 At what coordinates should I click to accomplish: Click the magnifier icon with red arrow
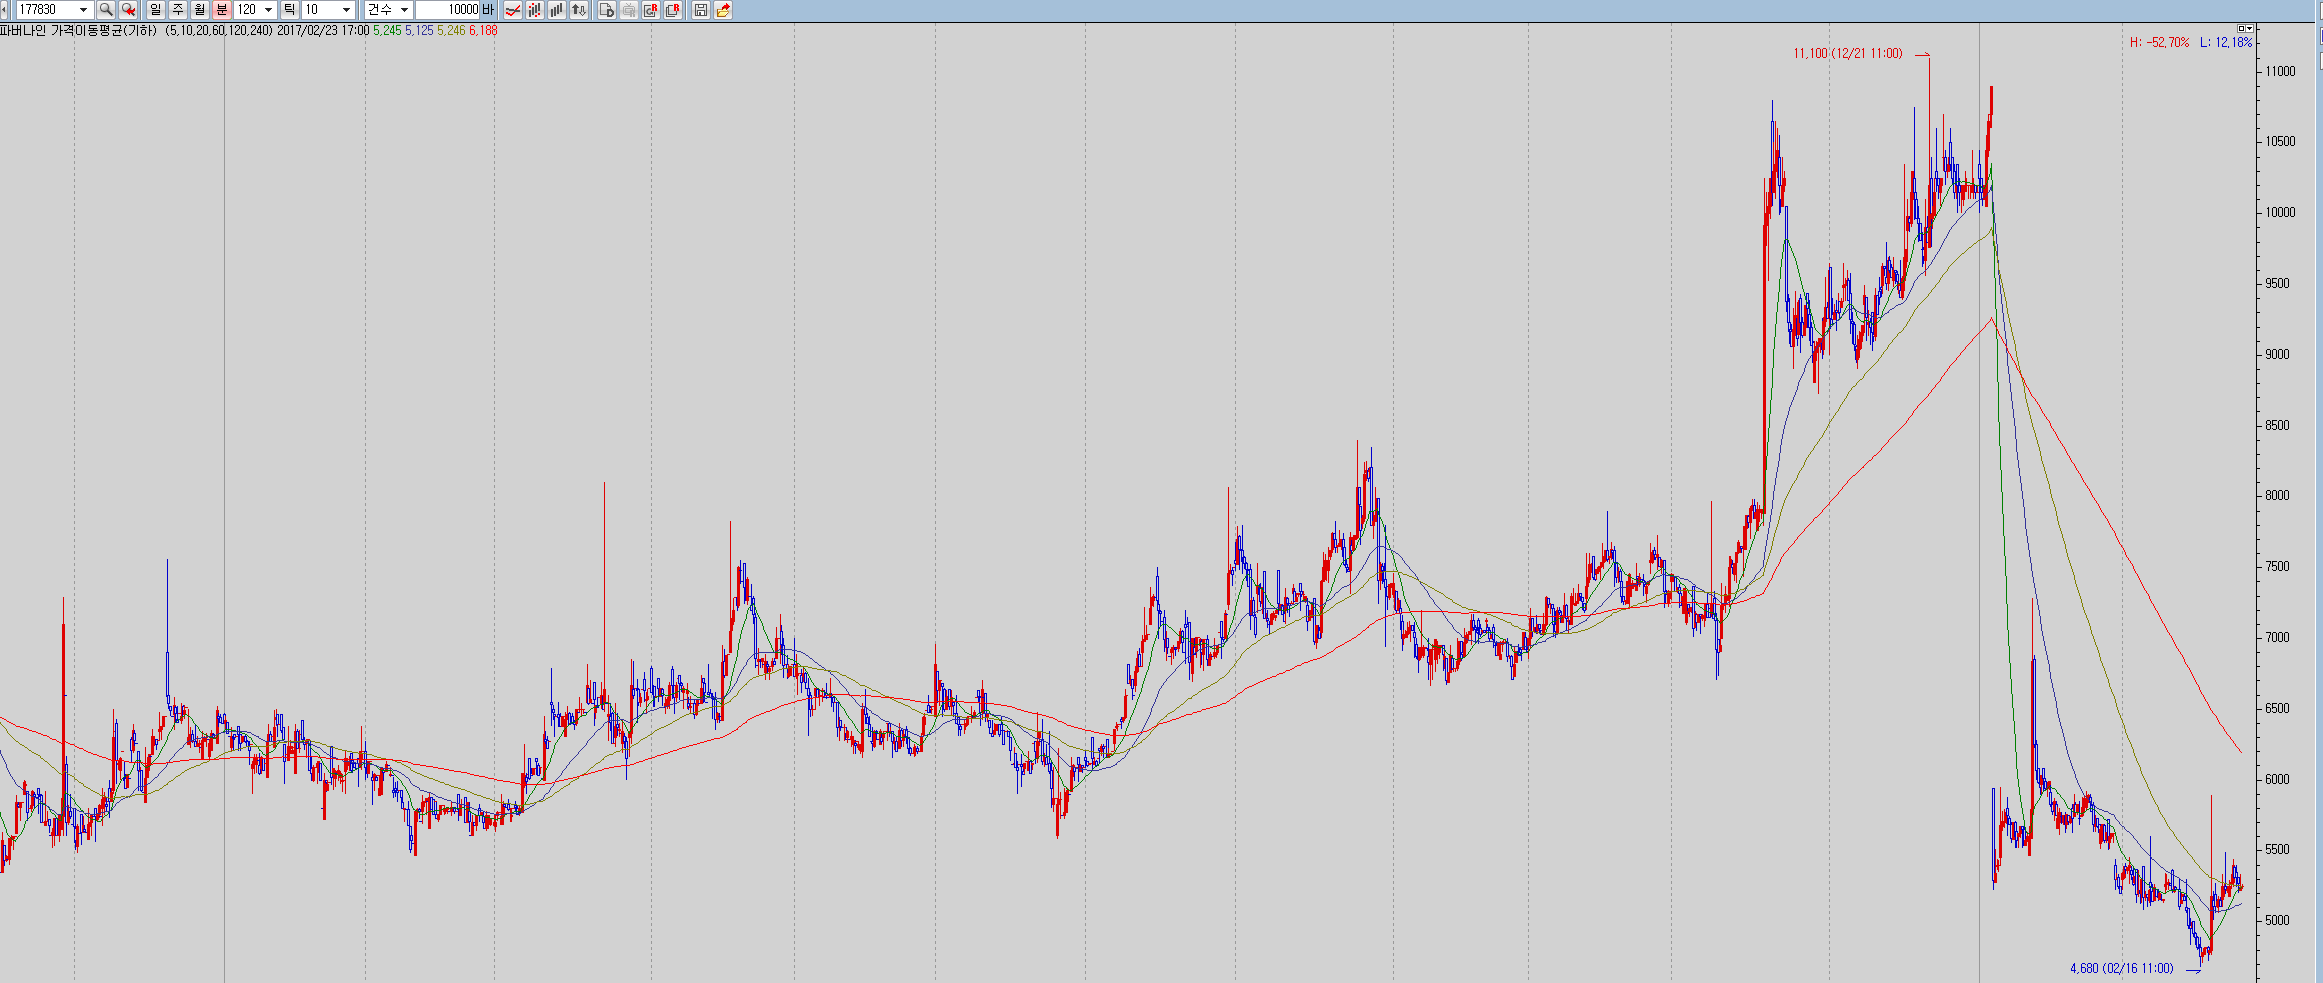pos(128,10)
